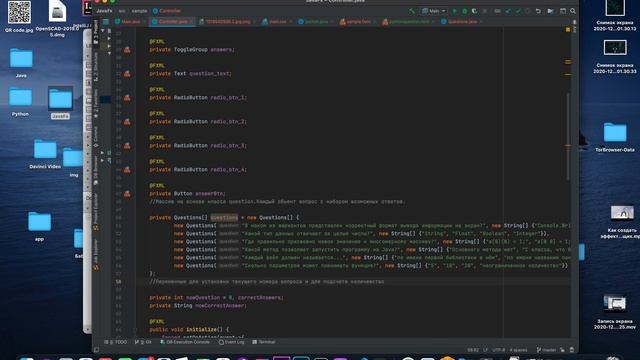
Task: Open the Запись экрана .mov file thumbnail
Action: pyautogui.click(x=615, y=312)
